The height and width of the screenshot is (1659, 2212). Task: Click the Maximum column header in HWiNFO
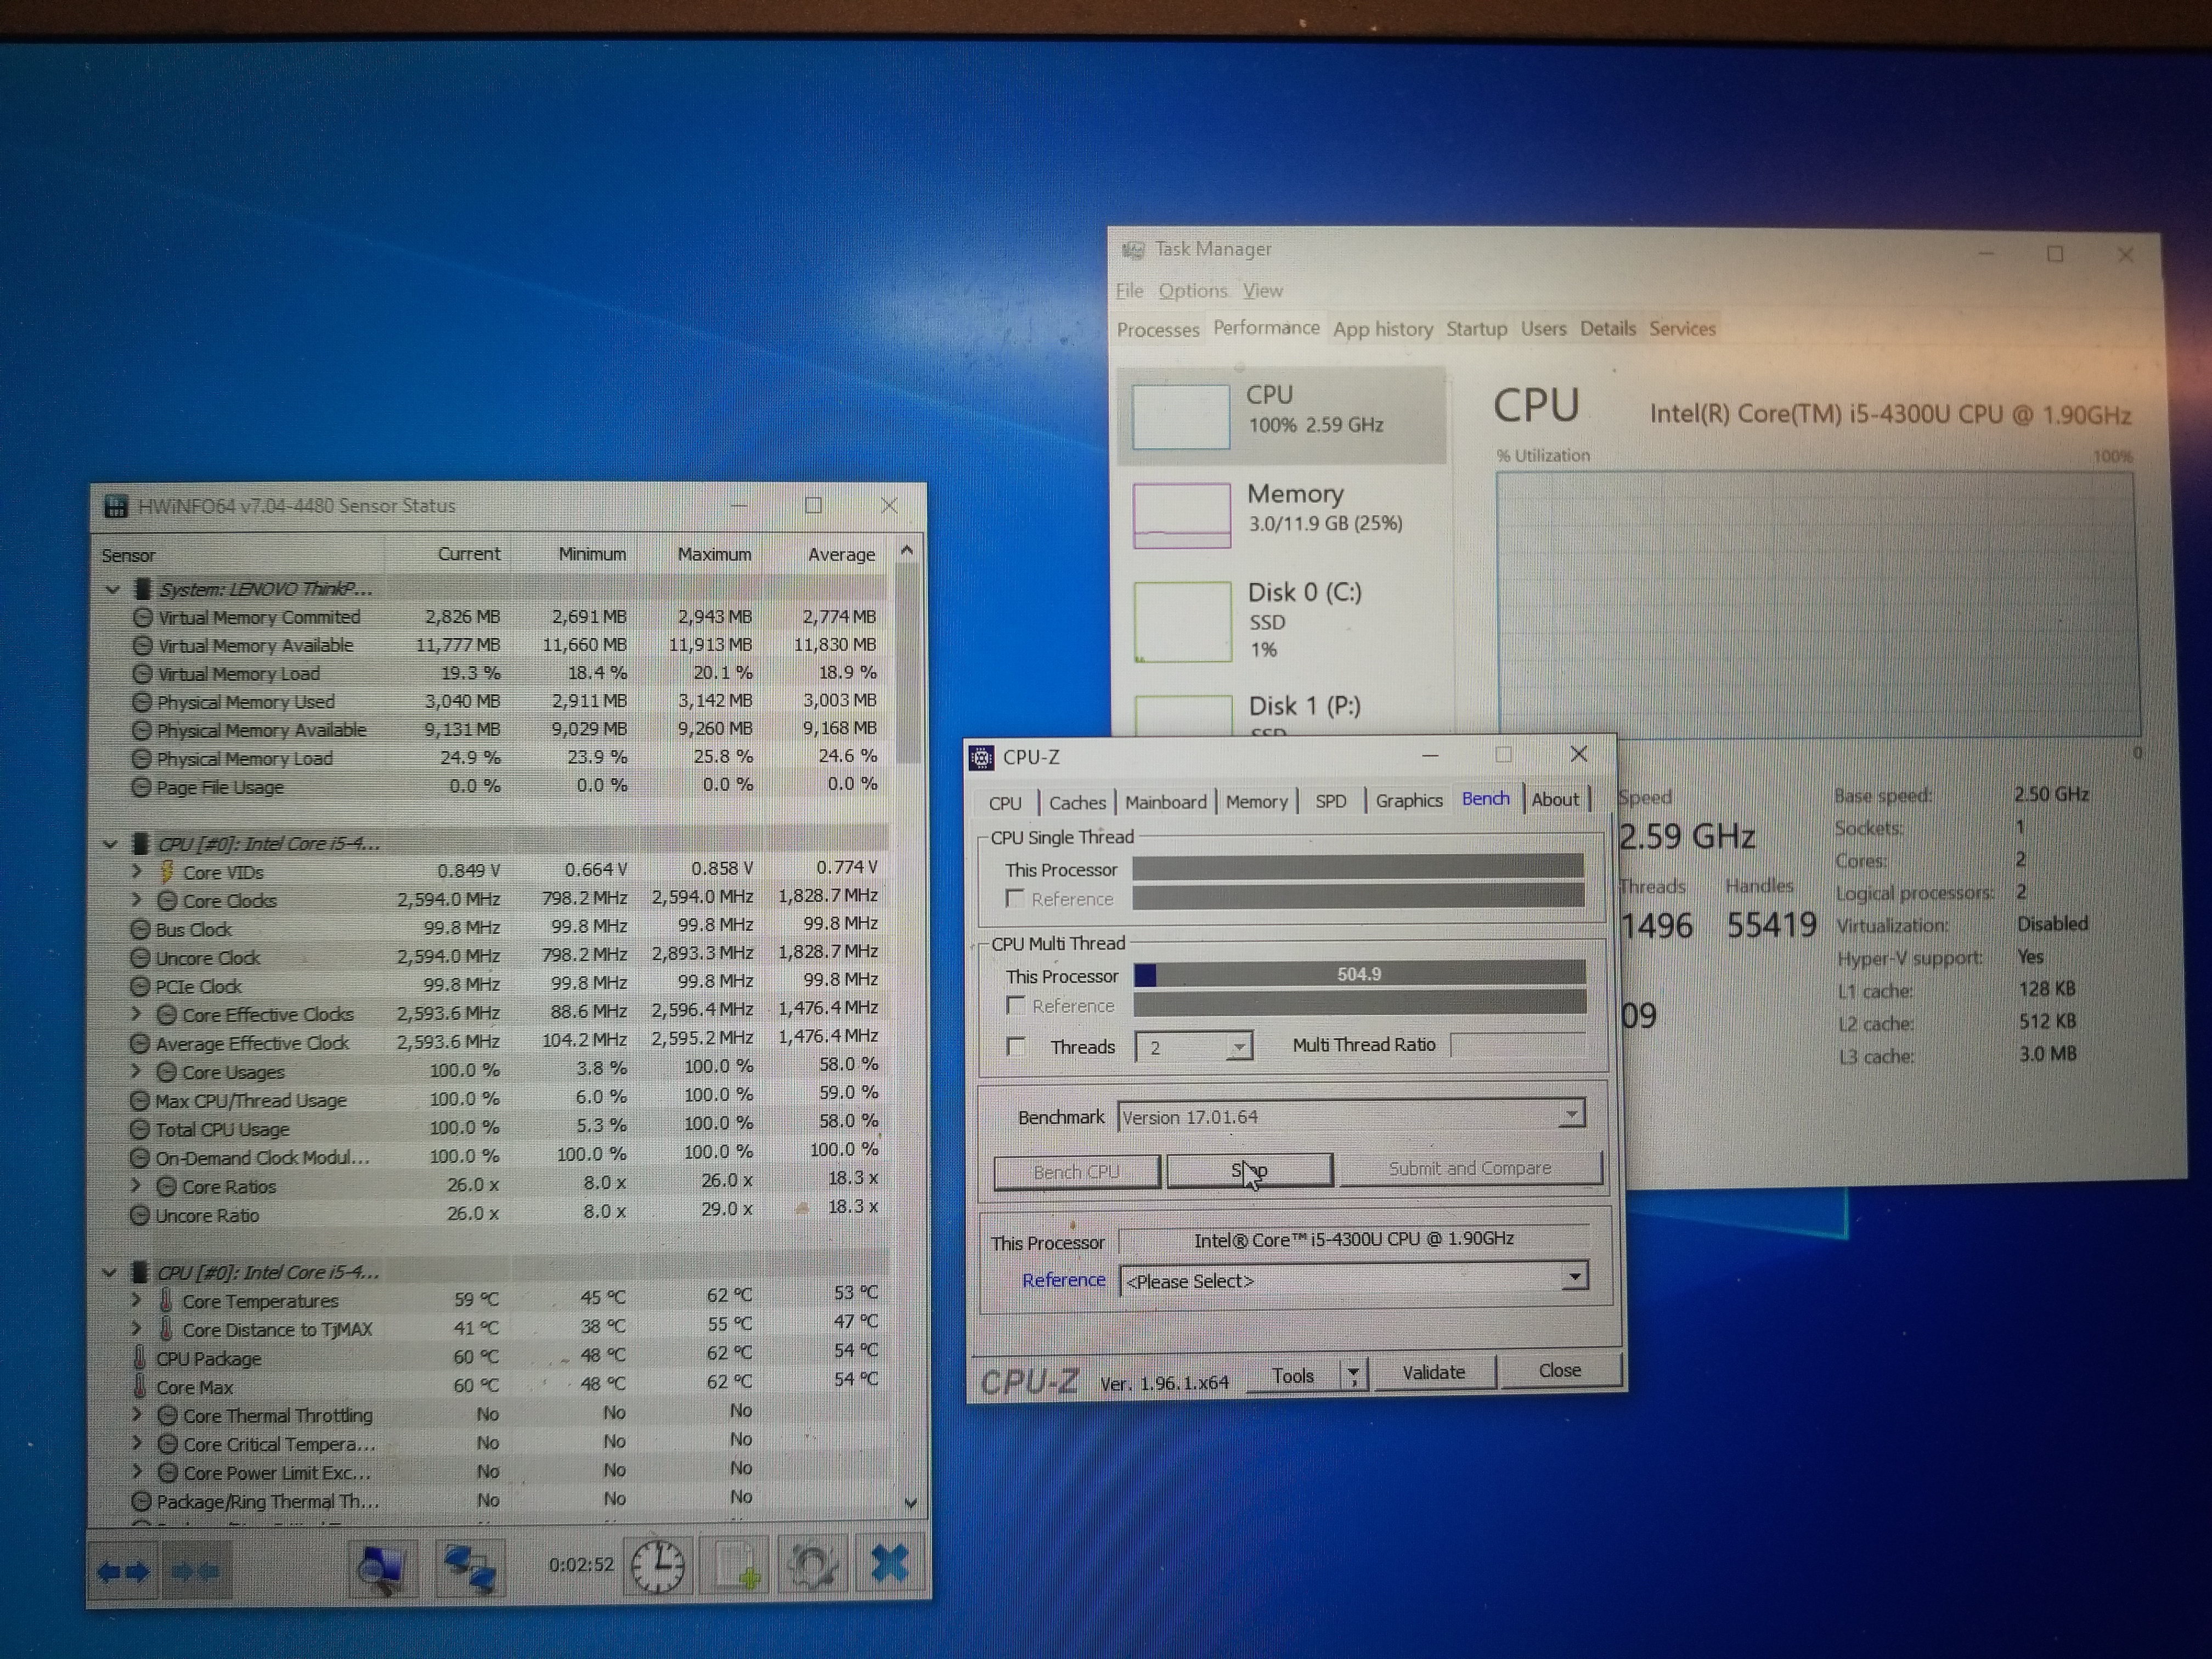(714, 555)
